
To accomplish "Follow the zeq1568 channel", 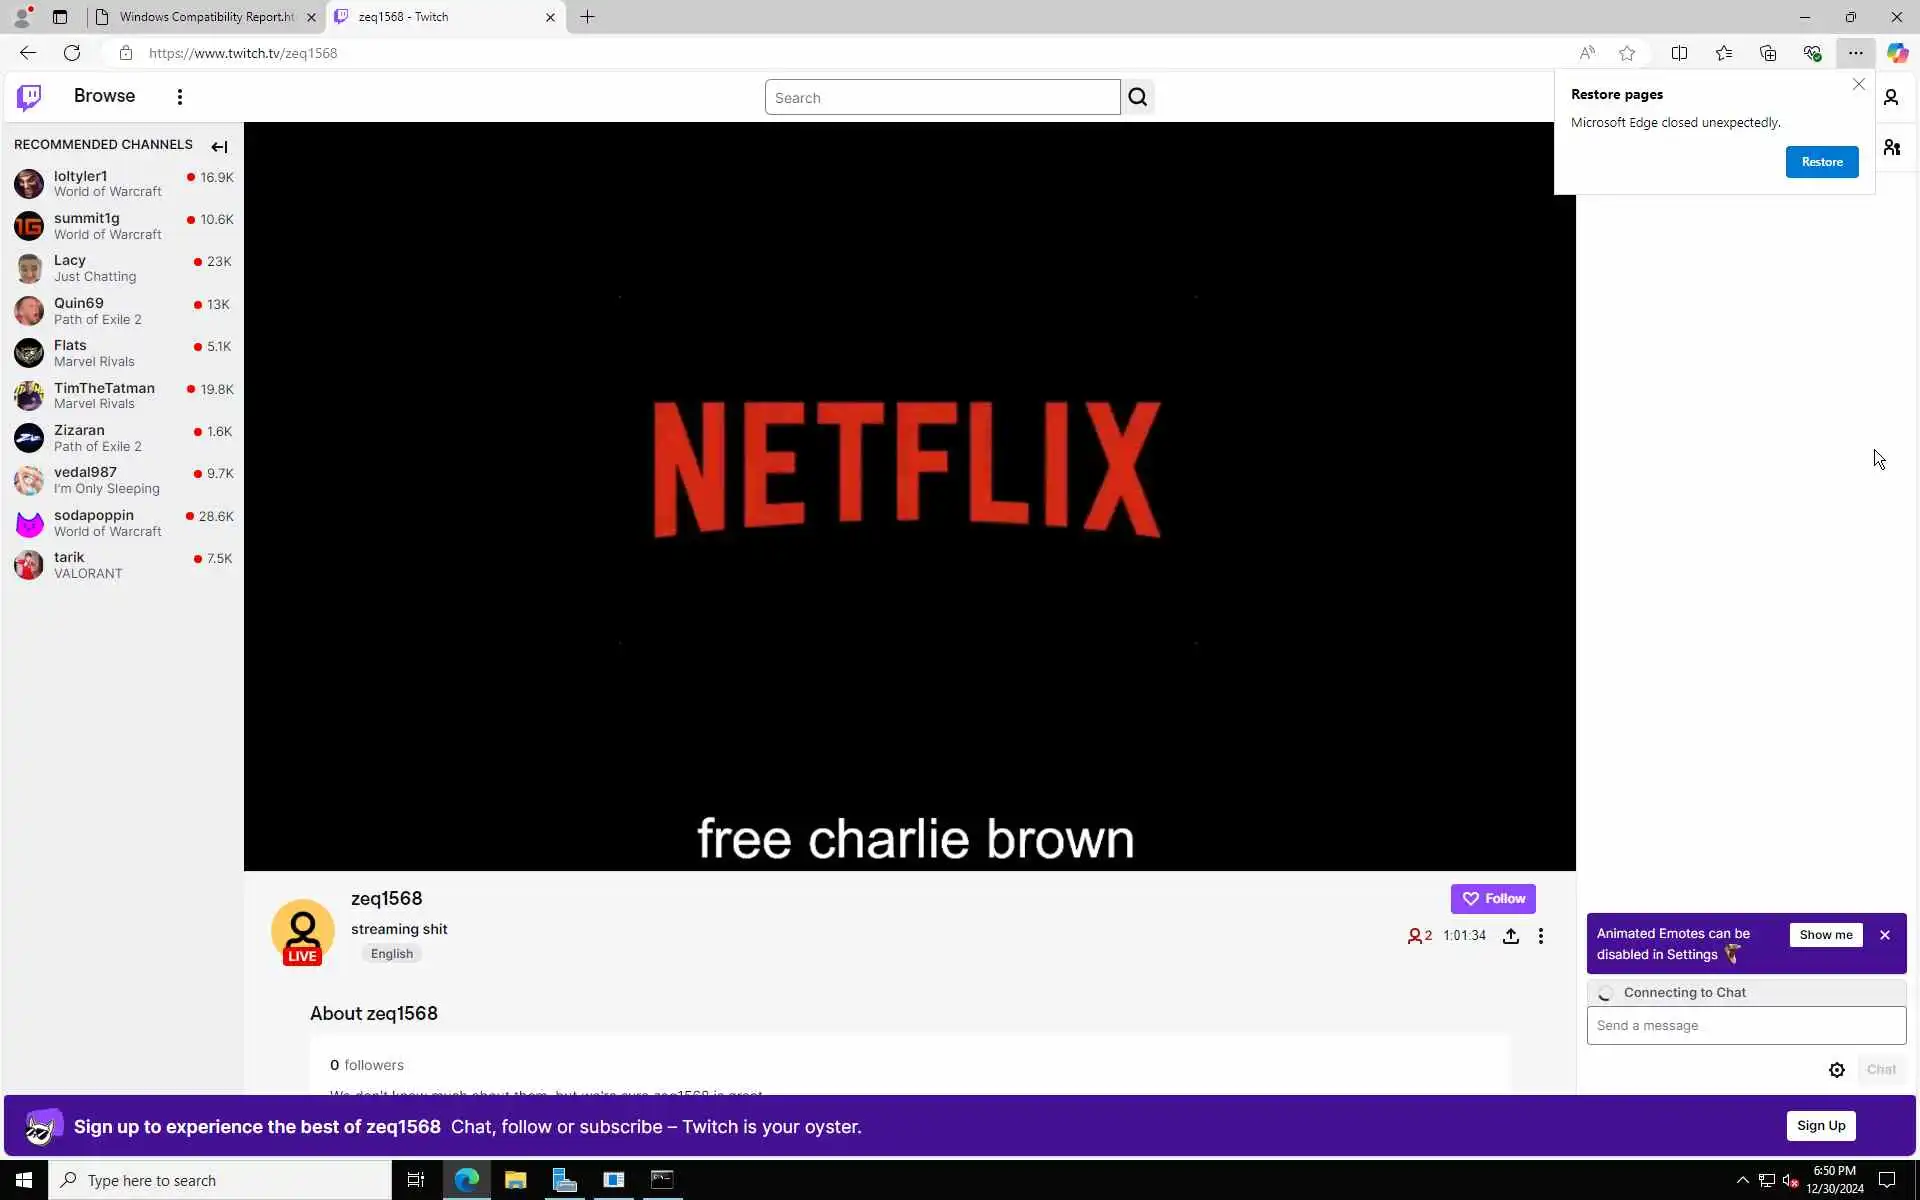I will (x=1492, y=899).
